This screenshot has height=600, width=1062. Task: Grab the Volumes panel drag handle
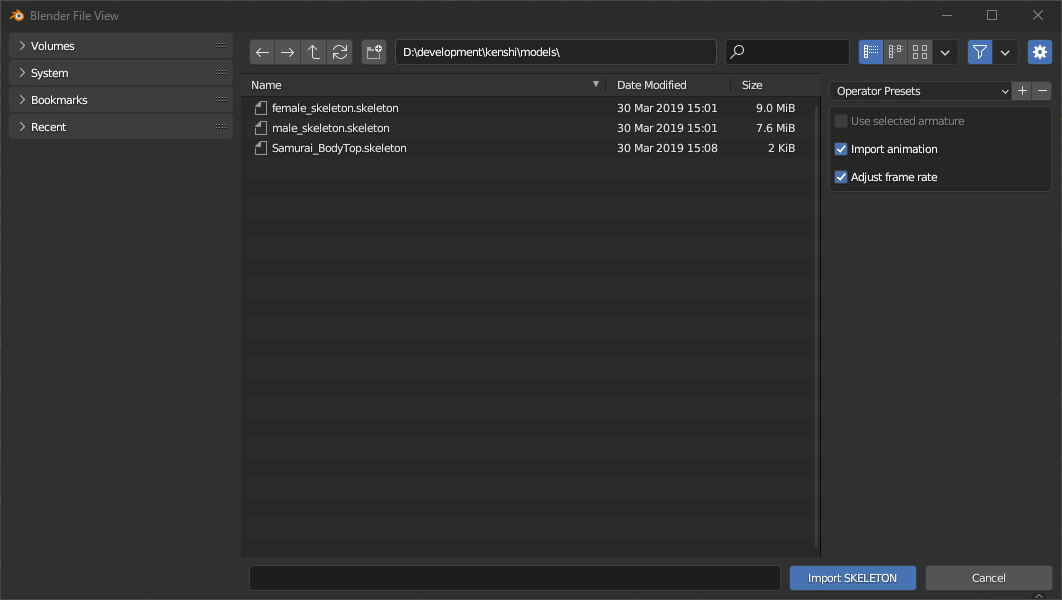[221, 45]
